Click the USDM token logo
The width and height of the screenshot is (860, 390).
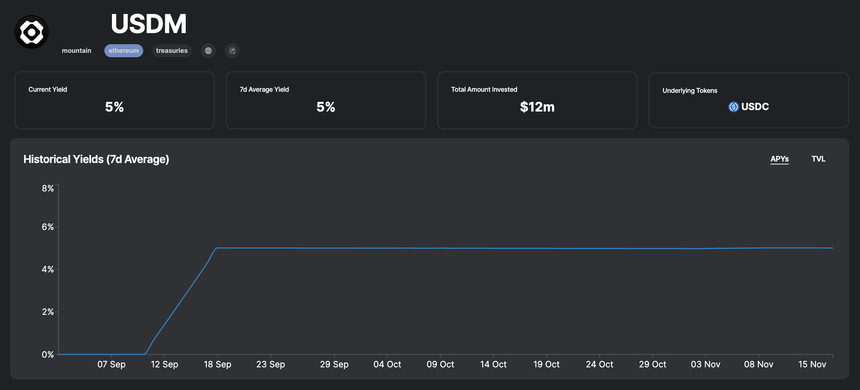[31, 32]
